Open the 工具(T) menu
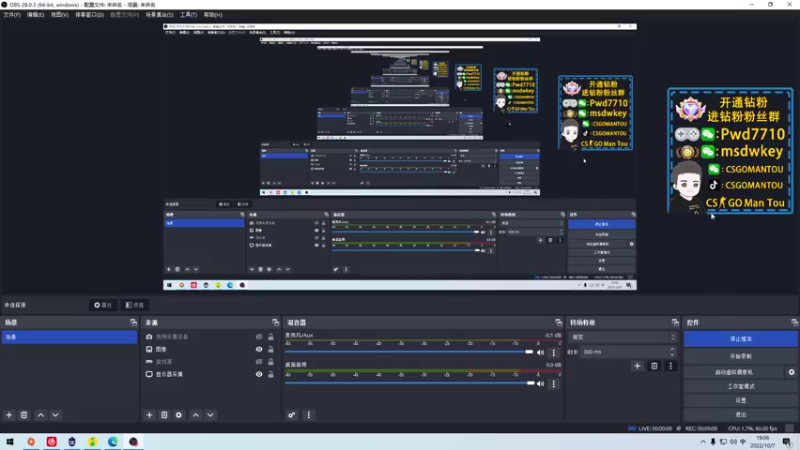The height and width of the screenshot is (450, 800). click(188, 15)
